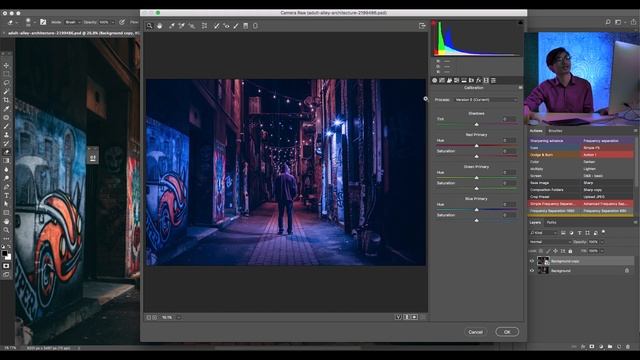640x360 pixels.
Task: Toggle type layer filter in Layers panel
Action: [x=580, y=233]
